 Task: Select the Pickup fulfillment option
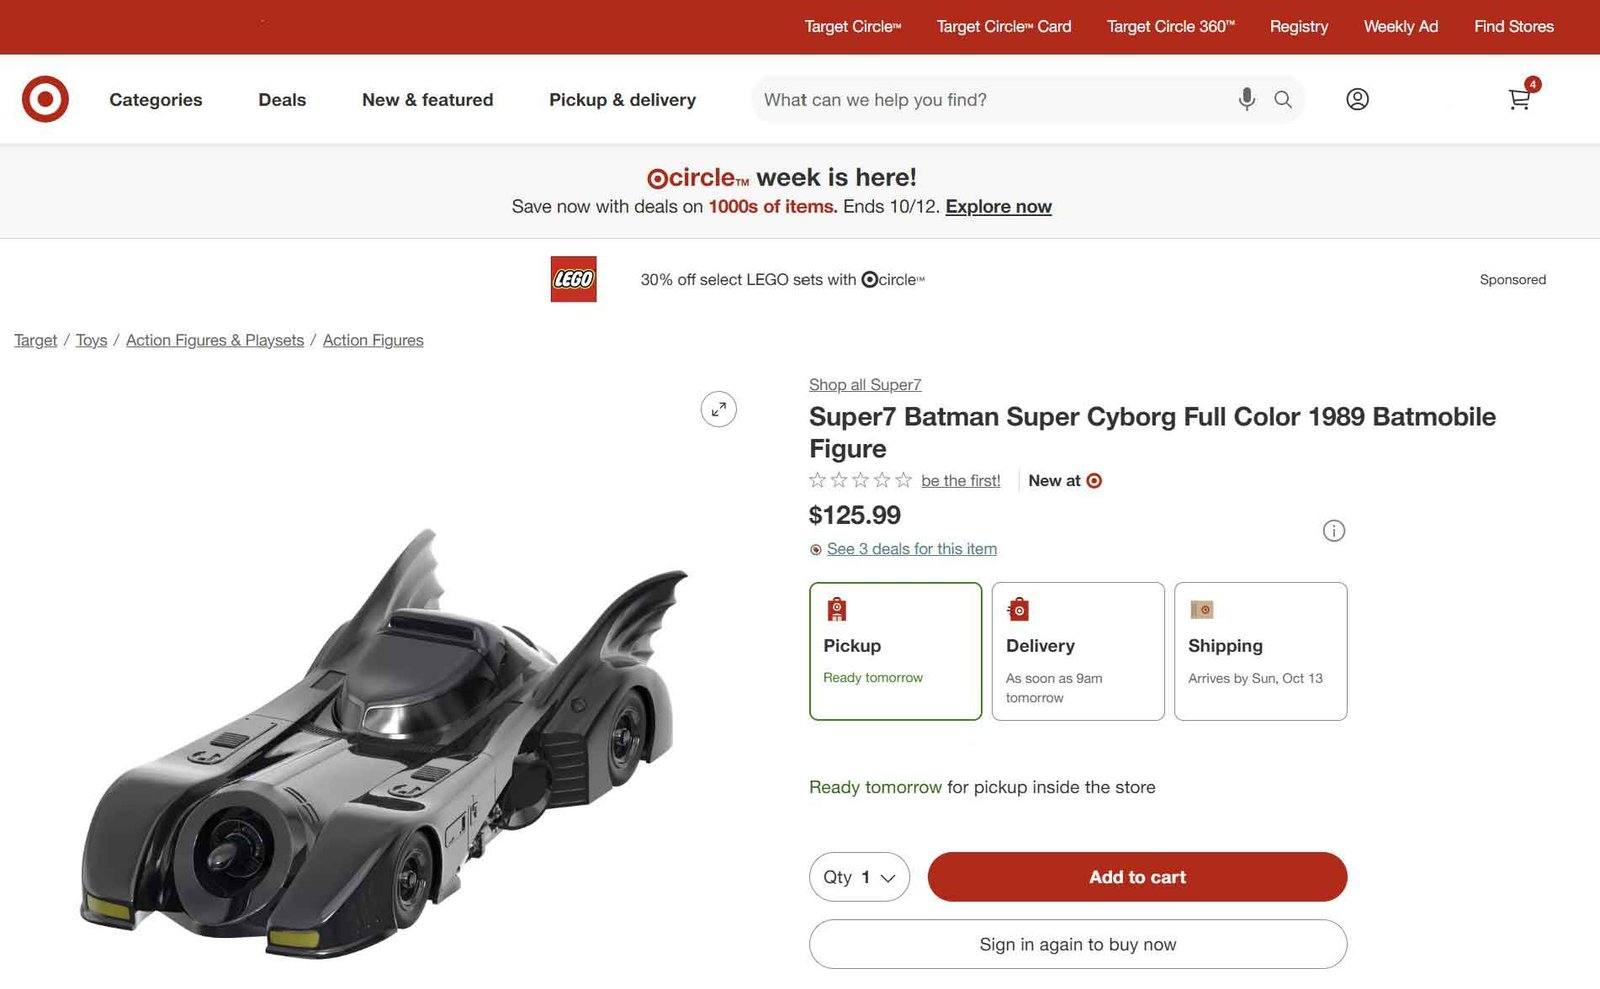click(895, 651)
